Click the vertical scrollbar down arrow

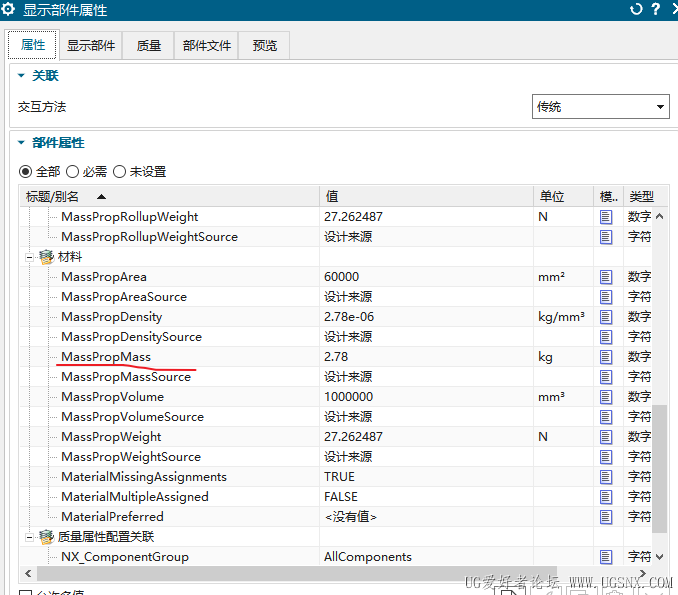[659, 557]
